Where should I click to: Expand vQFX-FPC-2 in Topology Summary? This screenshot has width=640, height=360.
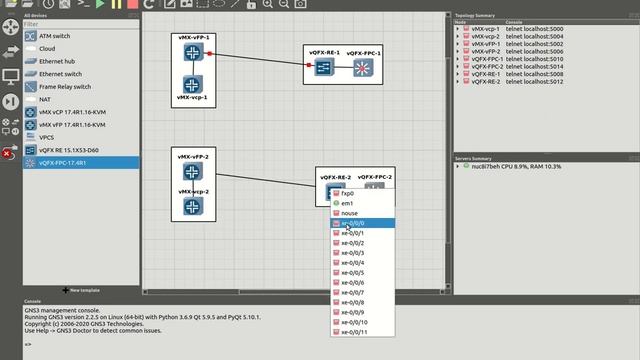tap(458, 67)
